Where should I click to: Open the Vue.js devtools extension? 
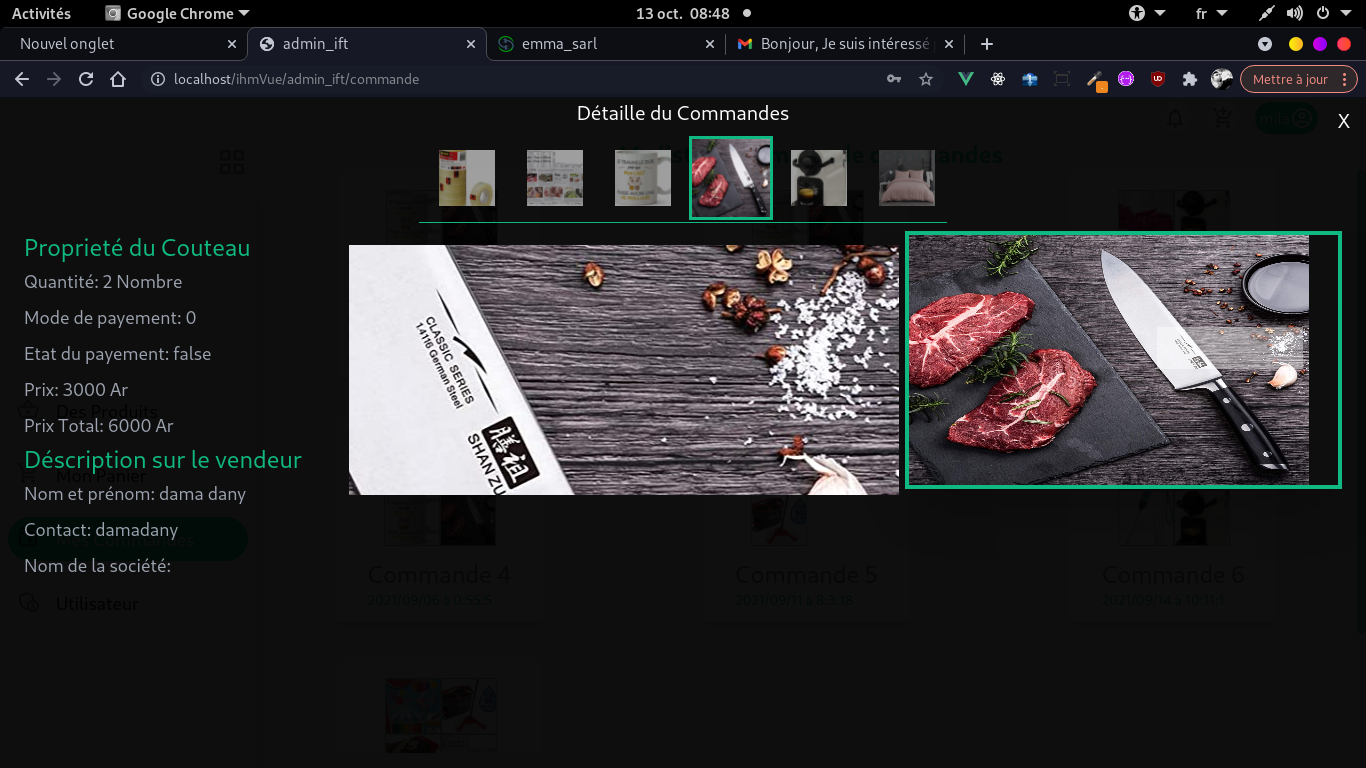(x=966, y=79)
